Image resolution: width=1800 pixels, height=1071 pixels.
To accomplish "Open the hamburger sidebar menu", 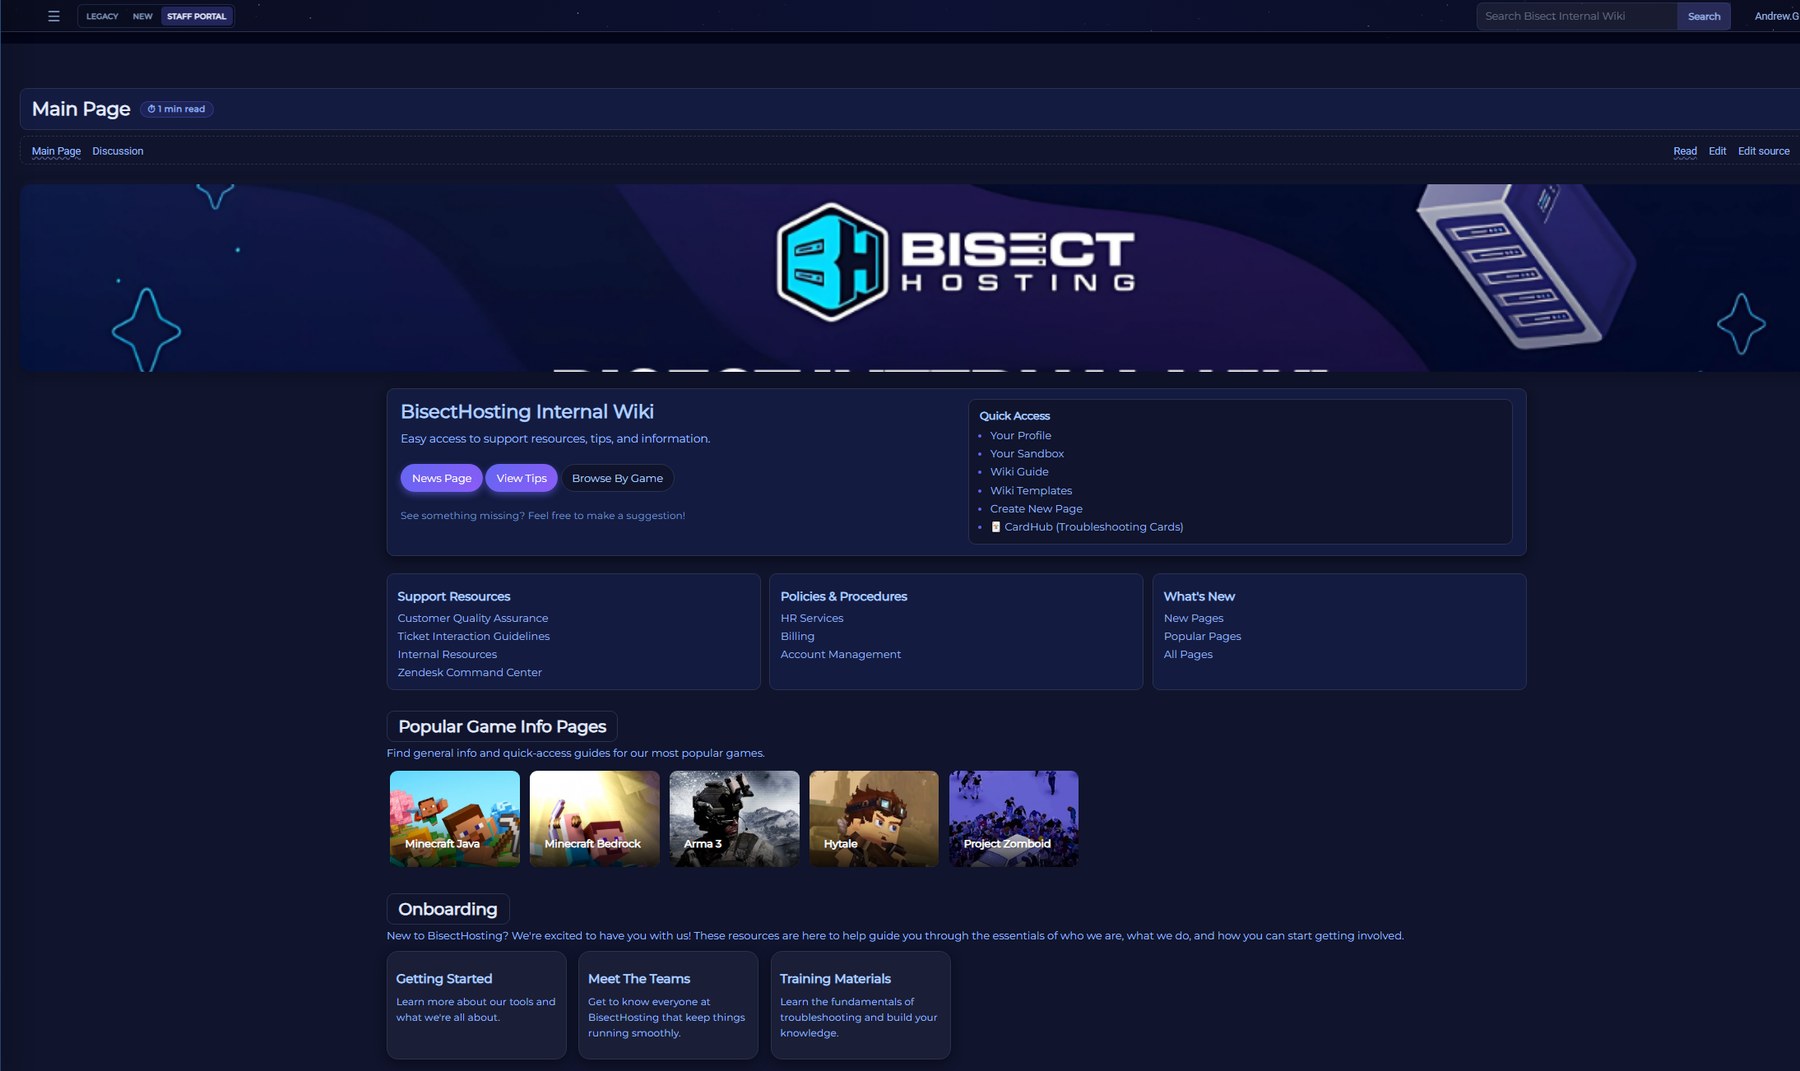I will (x=54, y=16).
